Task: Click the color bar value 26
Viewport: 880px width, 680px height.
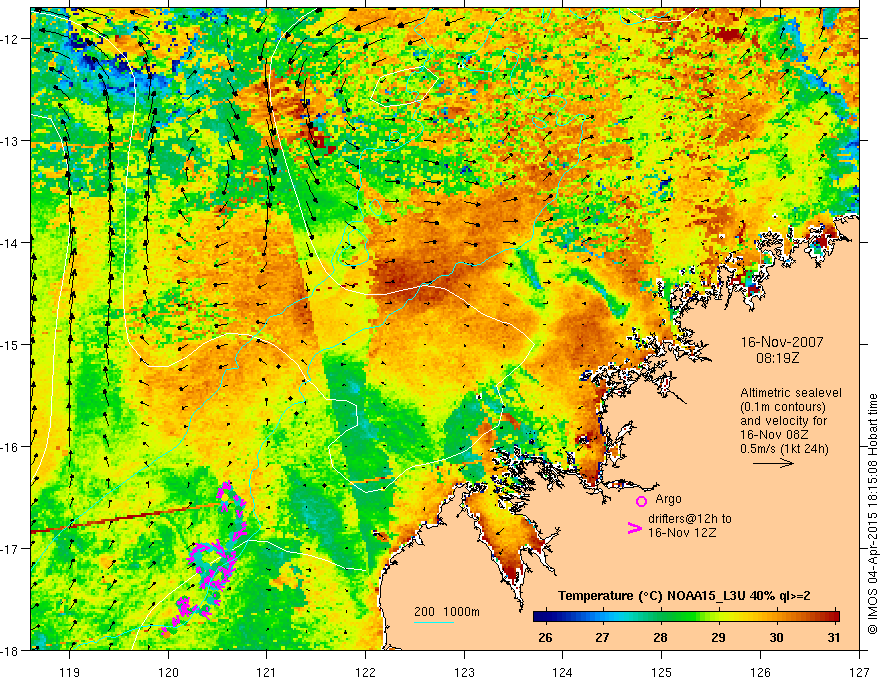Action: click(545, 637)
